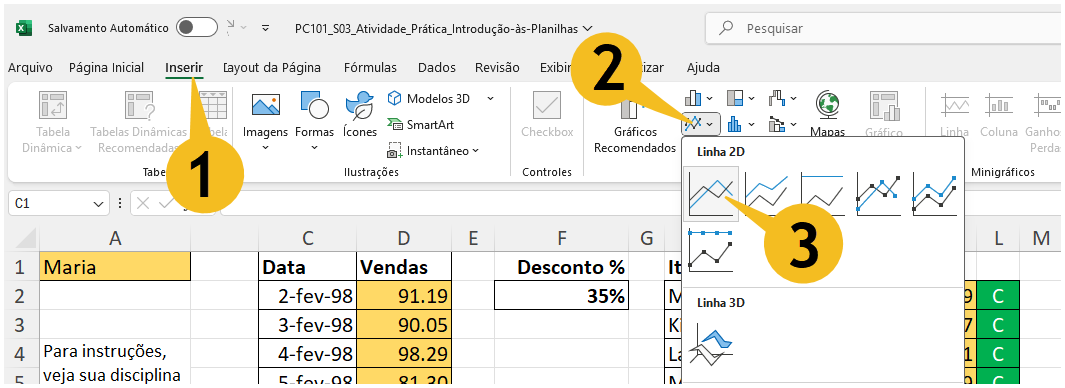Select the yellow Maria cell in A1

pos(115,267)
